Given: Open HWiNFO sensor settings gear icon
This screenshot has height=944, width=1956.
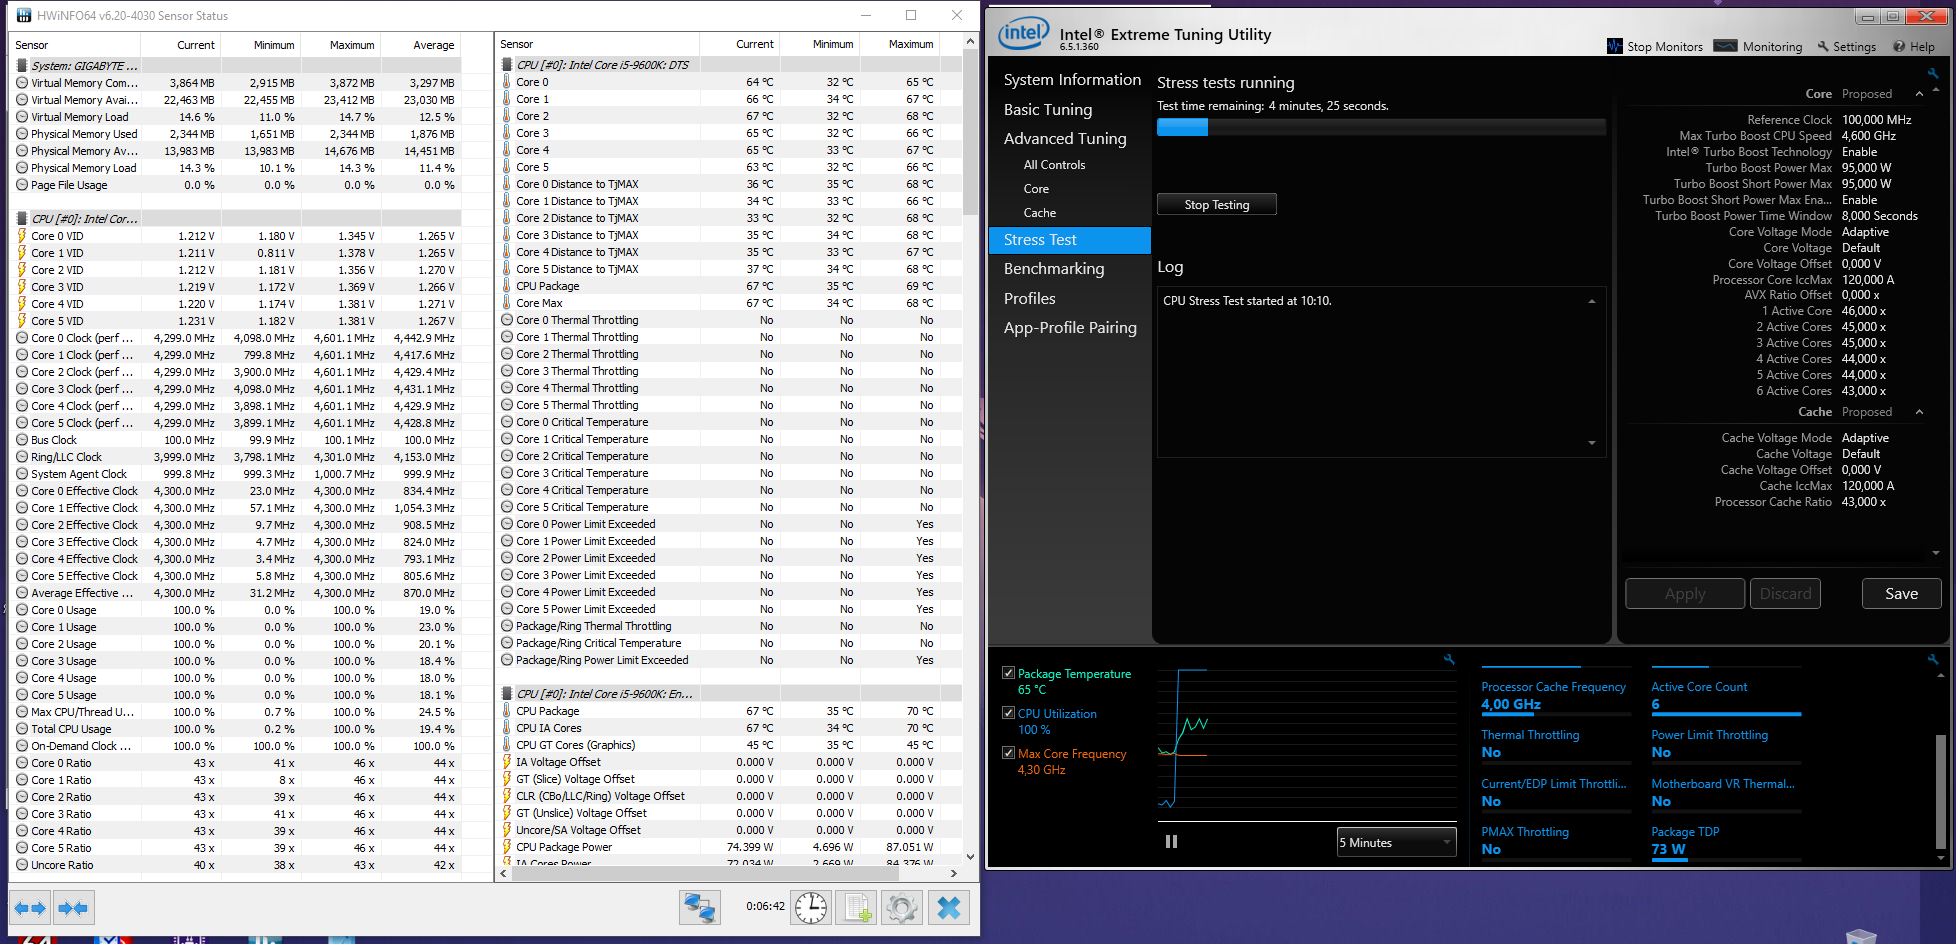Looking at the screenshot, I should tap(901, 907).
